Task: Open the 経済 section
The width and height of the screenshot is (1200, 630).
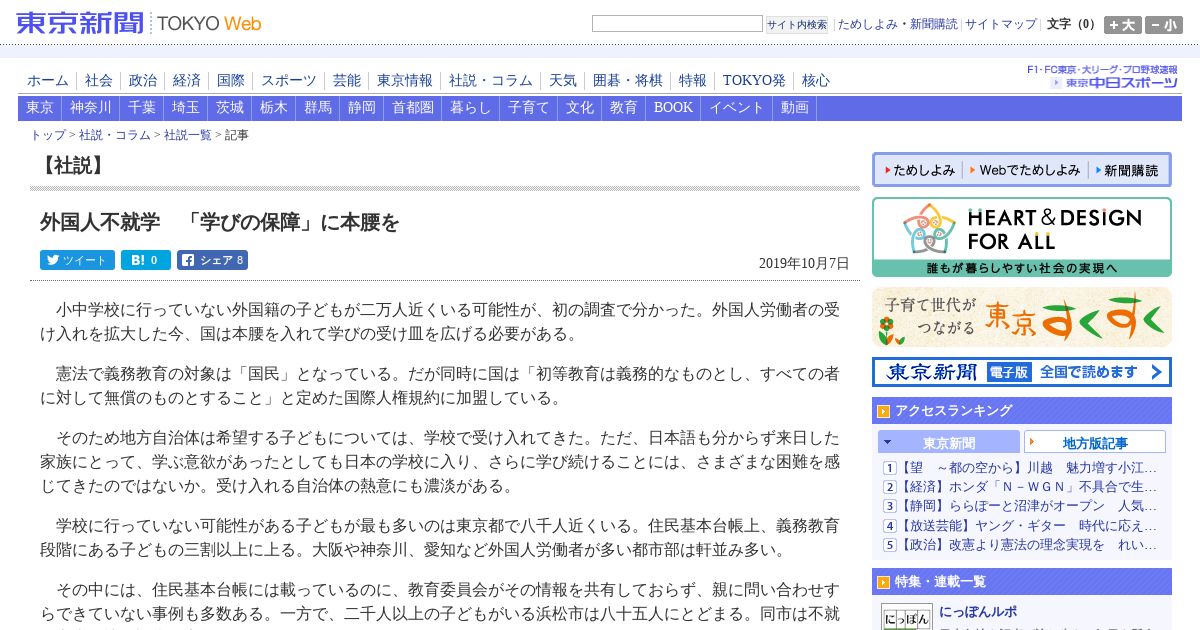Action: [187, 80]
